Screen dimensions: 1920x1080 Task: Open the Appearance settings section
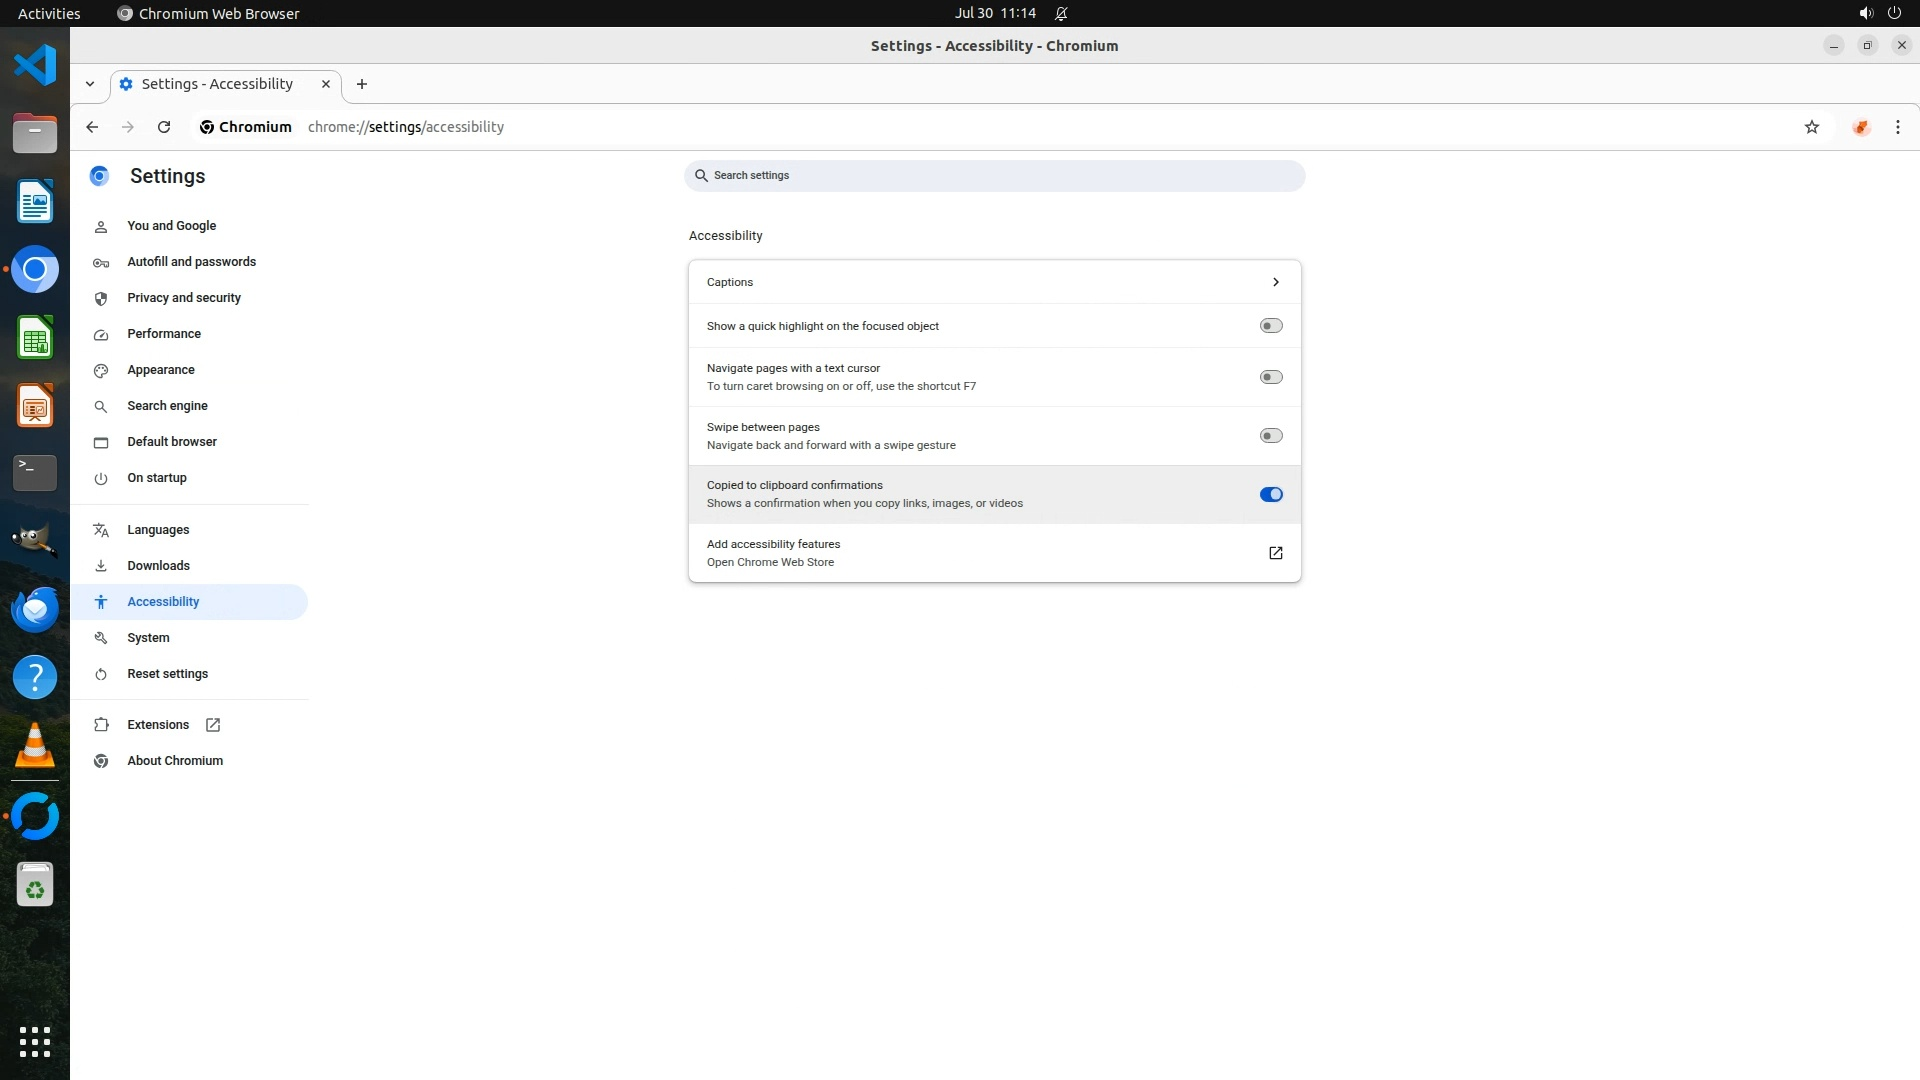pos(161,370)
